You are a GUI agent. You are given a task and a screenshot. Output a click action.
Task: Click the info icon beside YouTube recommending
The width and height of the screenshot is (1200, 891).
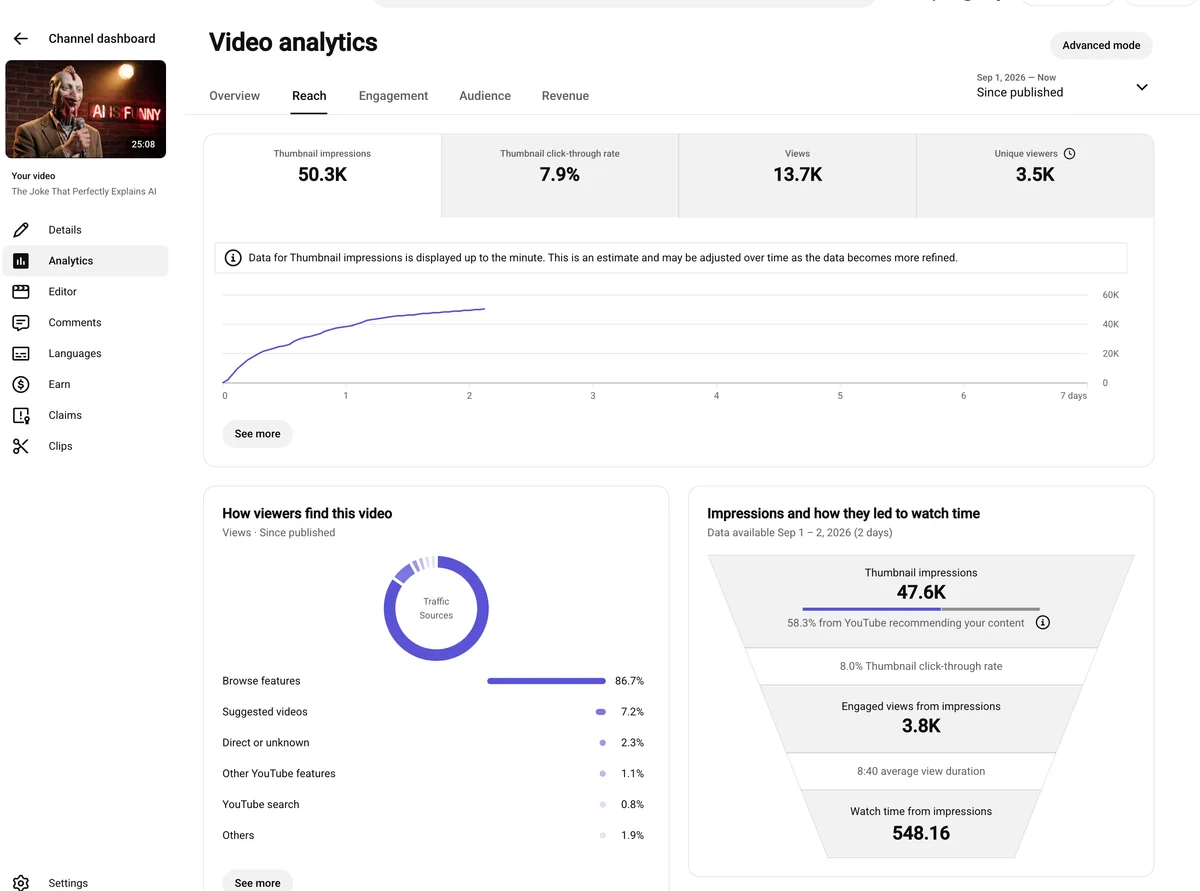pos(1043,623)
